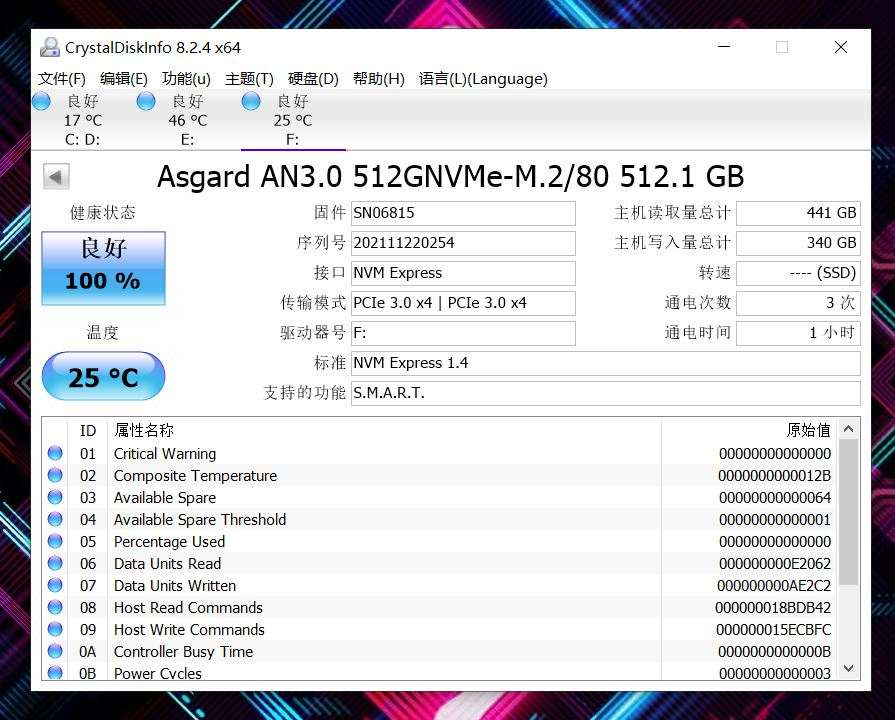Click the serial number field 202111220254

(x=463, y=243)
